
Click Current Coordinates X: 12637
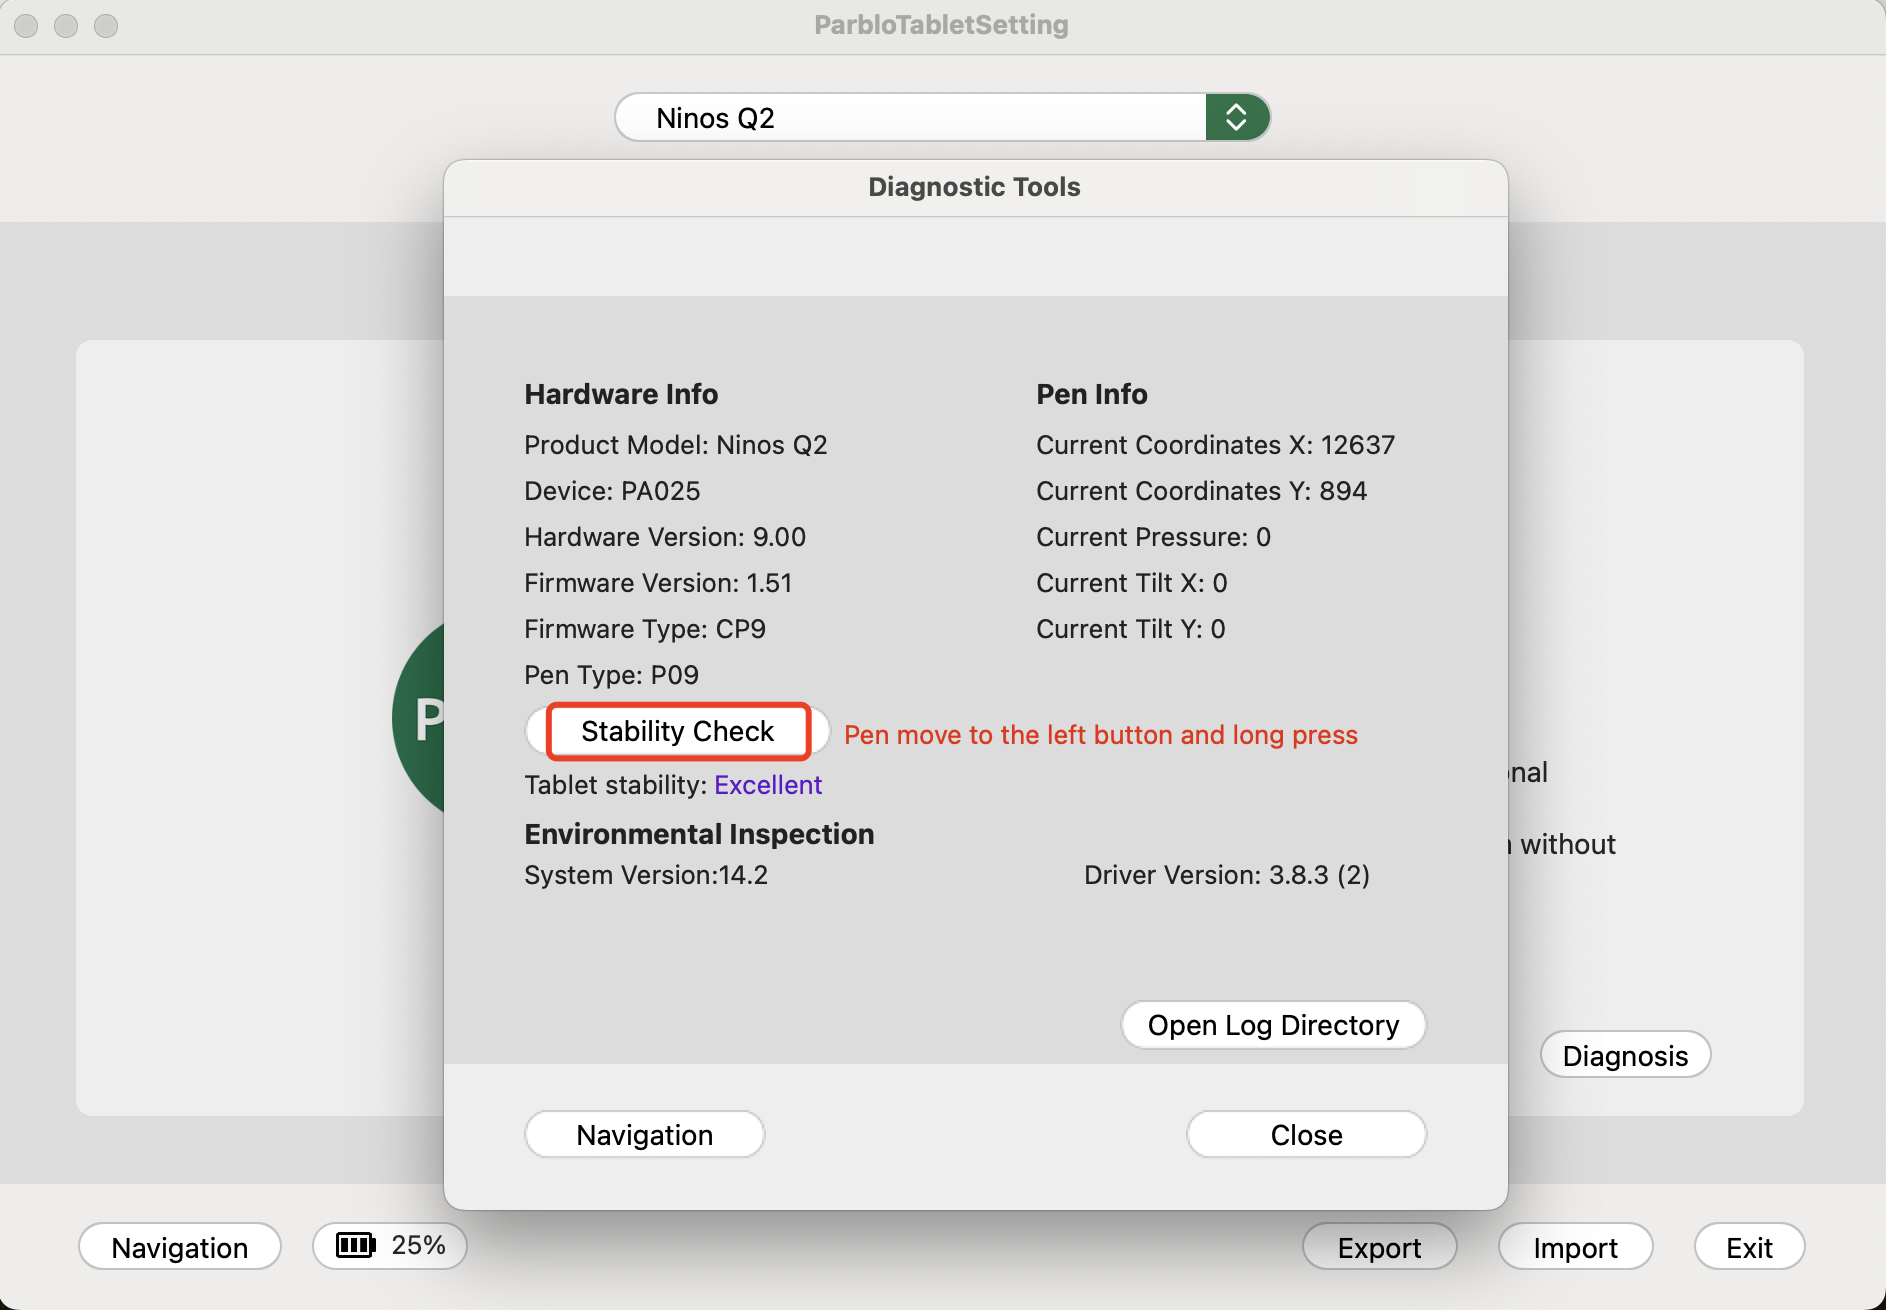point(1215,445)
